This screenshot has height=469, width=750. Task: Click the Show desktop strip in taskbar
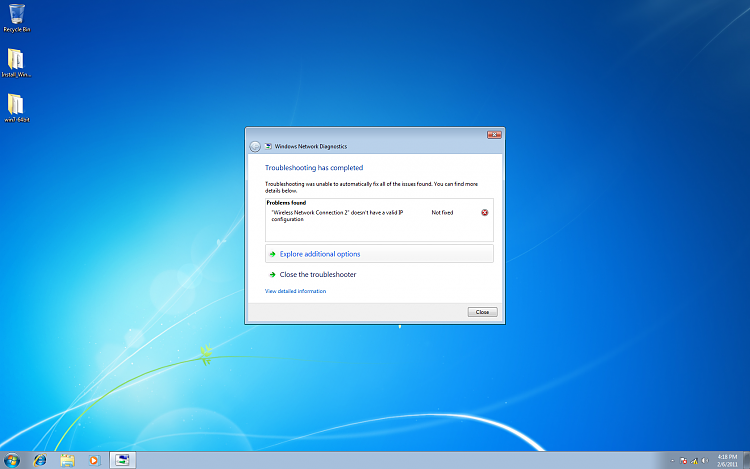[746, 460]
